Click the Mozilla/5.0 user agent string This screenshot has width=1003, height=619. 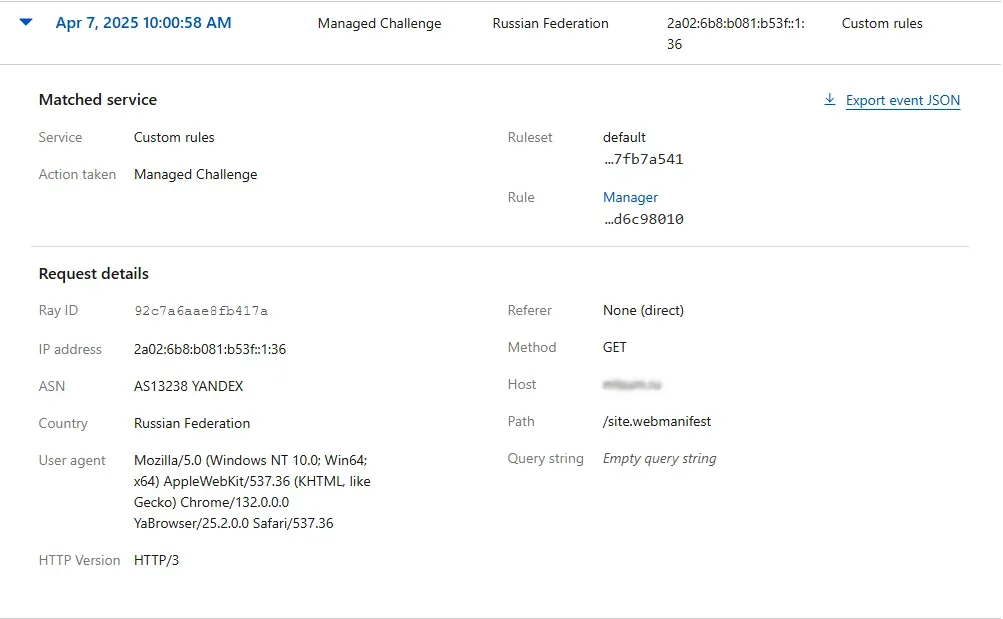pos(251,492)
